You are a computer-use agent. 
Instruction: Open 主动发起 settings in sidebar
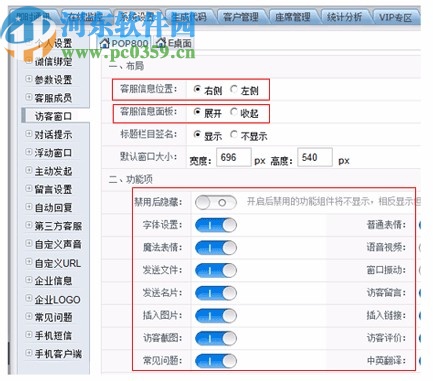pos(53,171)
